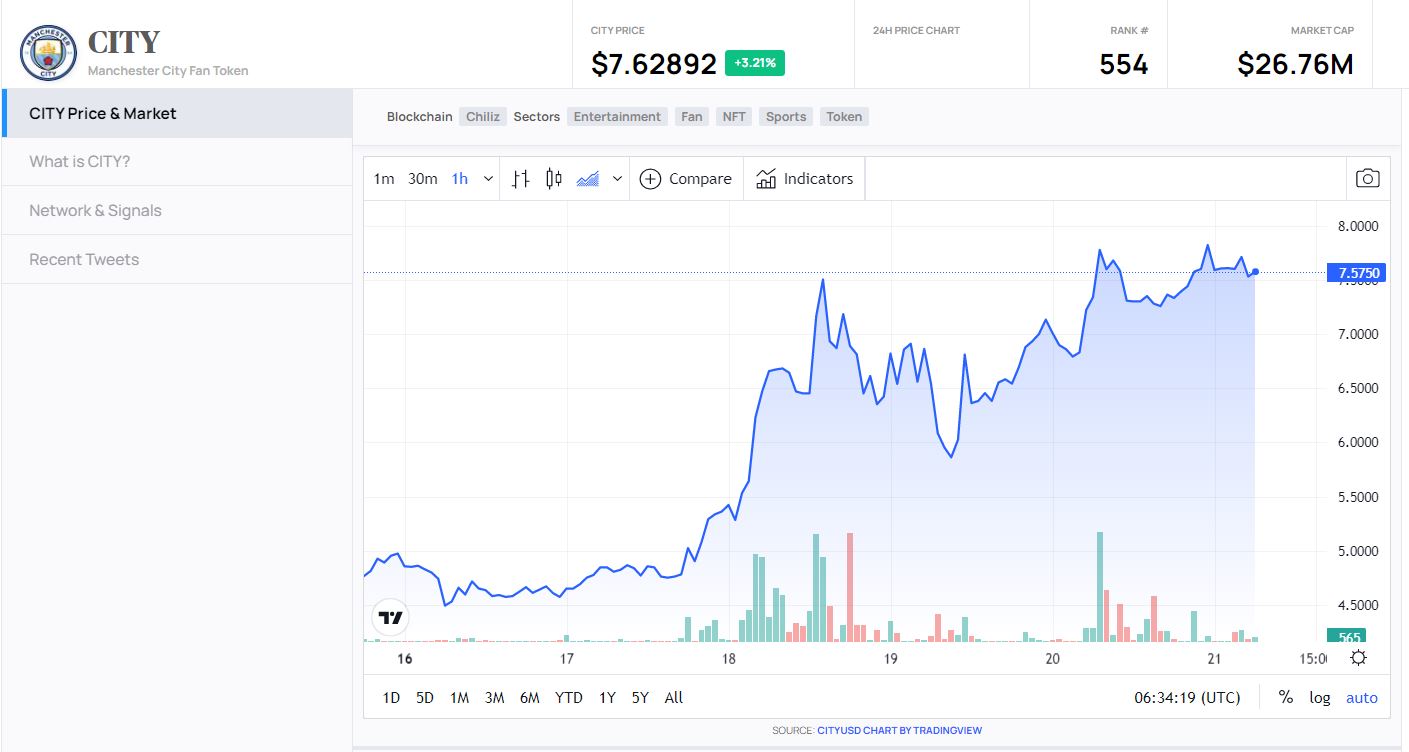Take a chart snapshot with camera icon
This screenshot has height=752, width=1409.
coord(1367,179)
